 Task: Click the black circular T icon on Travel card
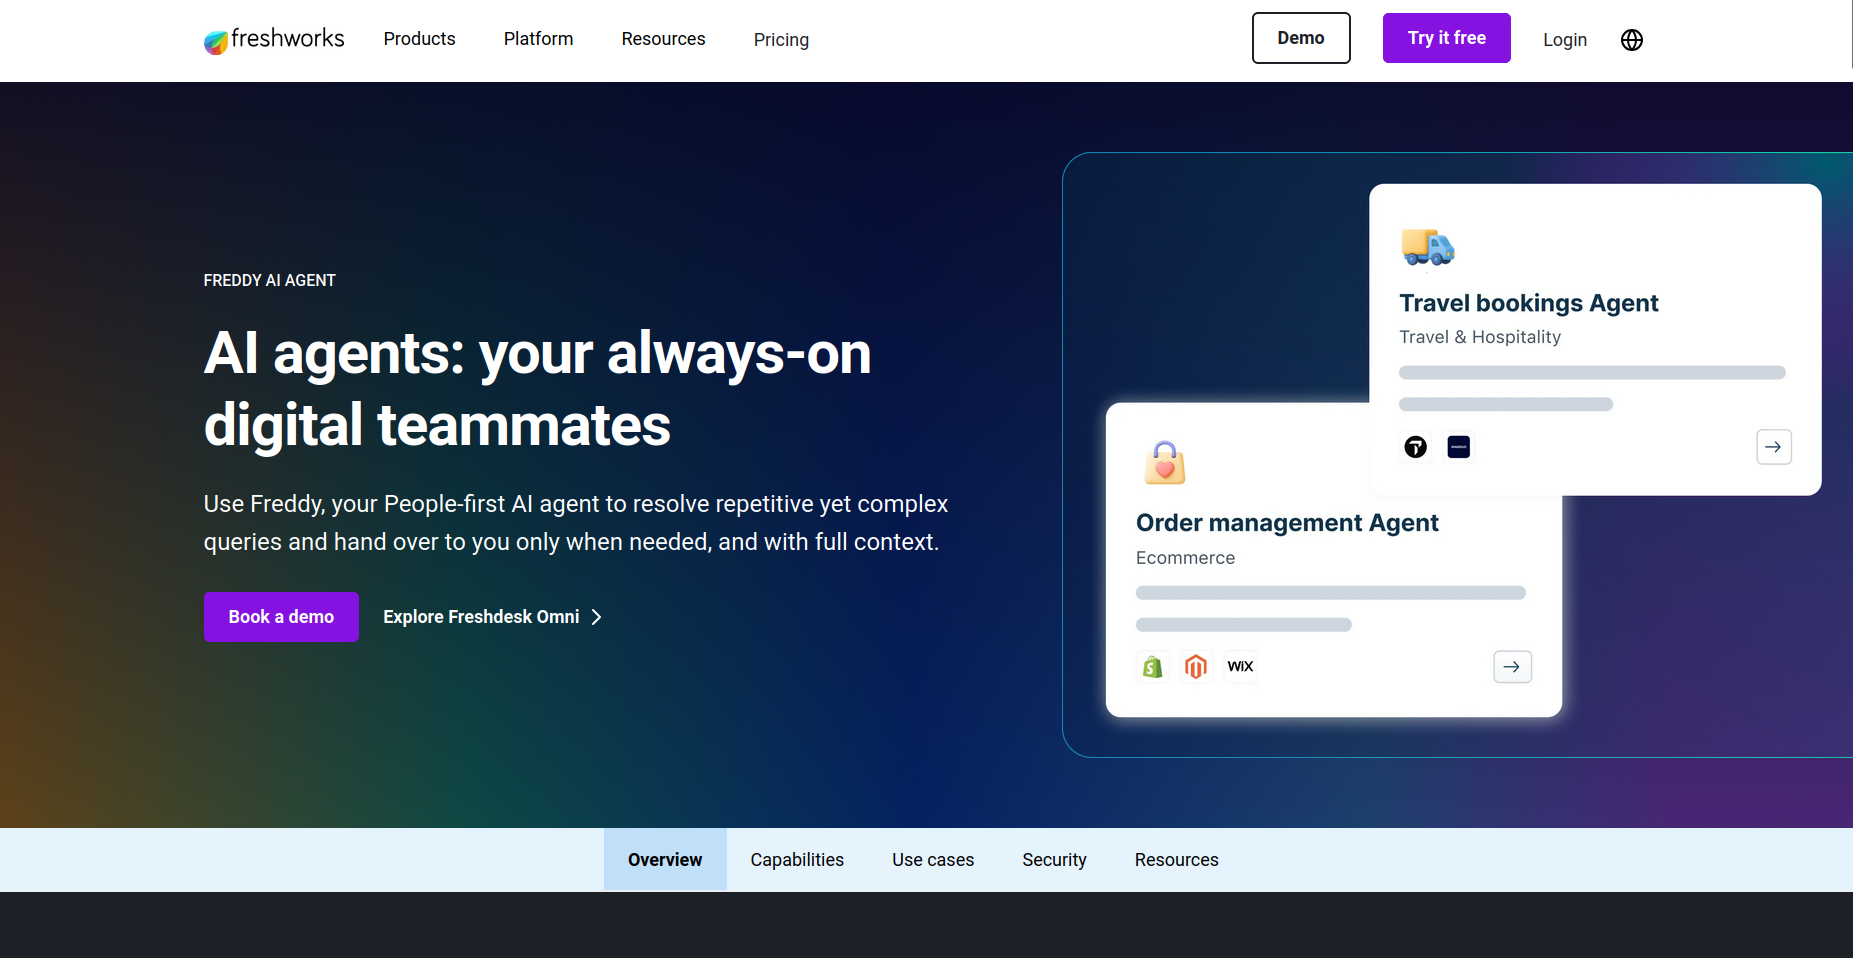[x=1415, y=447]
